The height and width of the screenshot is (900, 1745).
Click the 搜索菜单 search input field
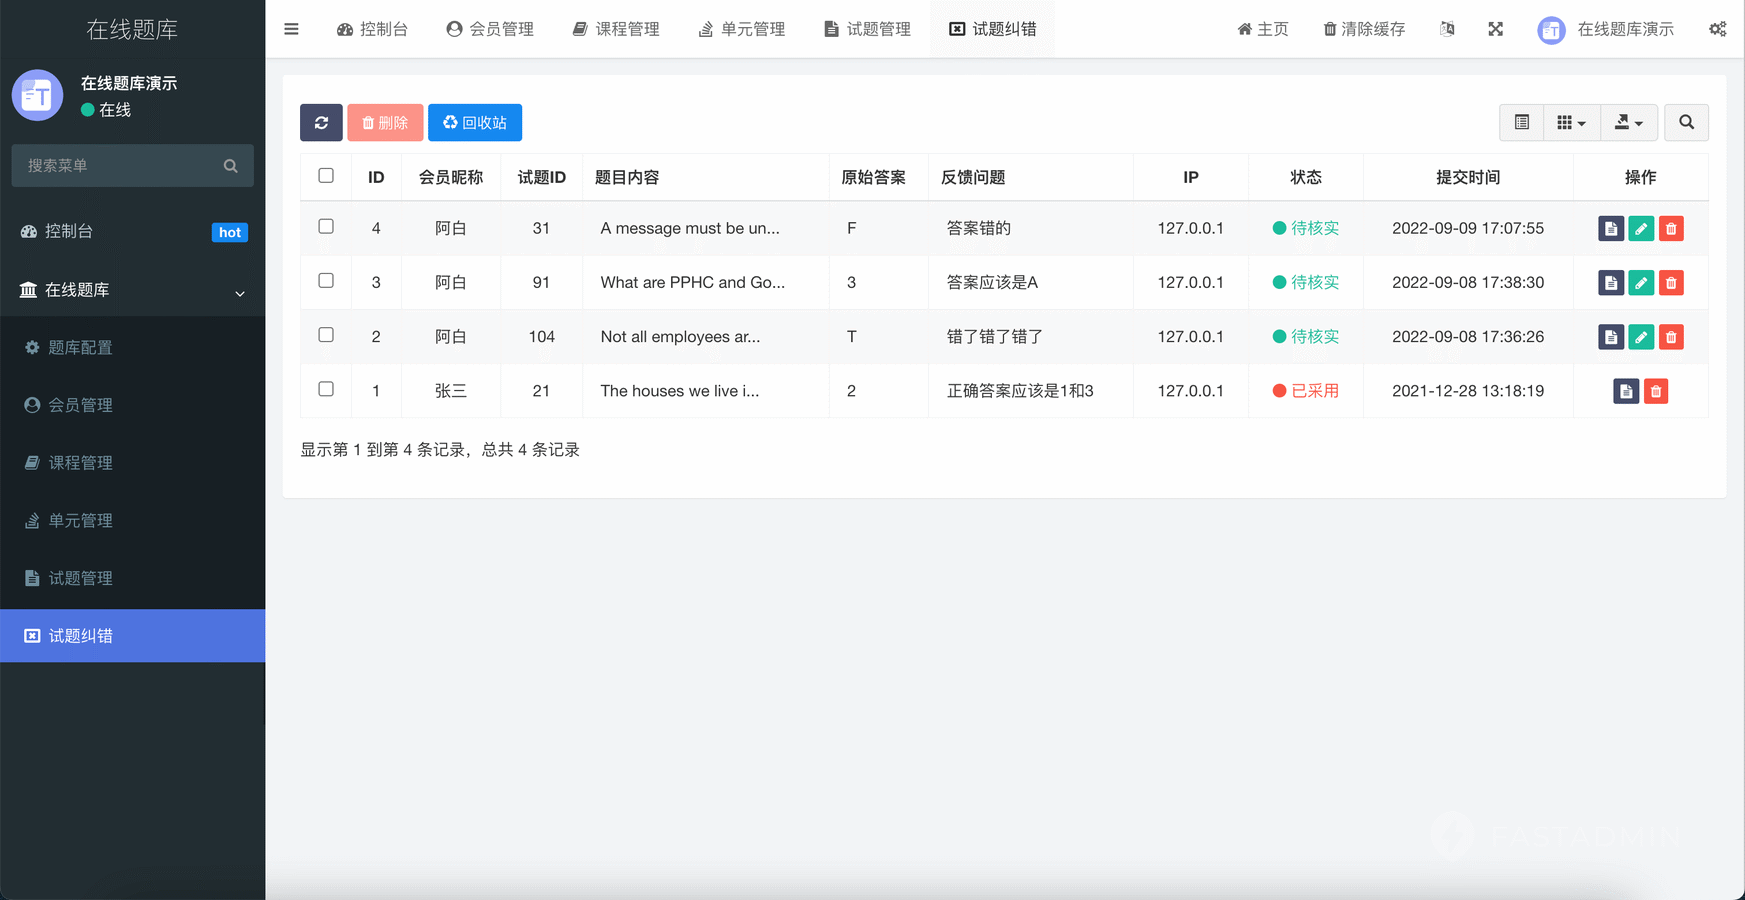tap(120, 166)
